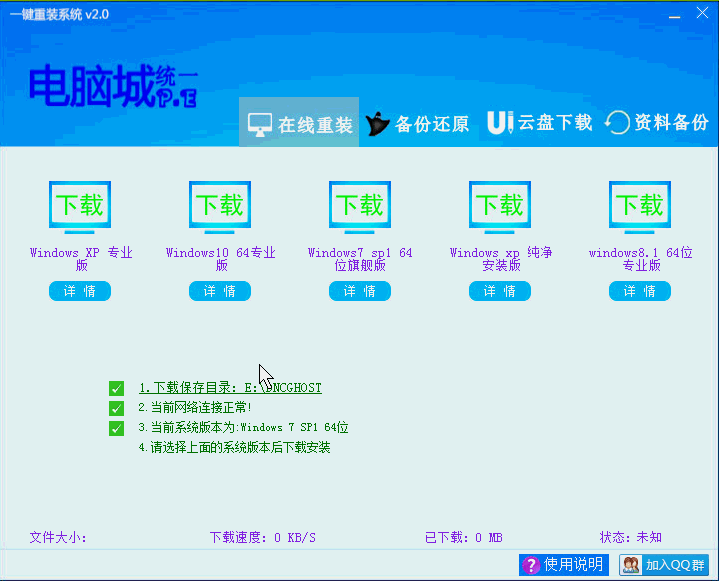719x581 pixels.
Task: Open the 下载保存目录 E:\DNCGHOST link
Action: click(230, 388)
